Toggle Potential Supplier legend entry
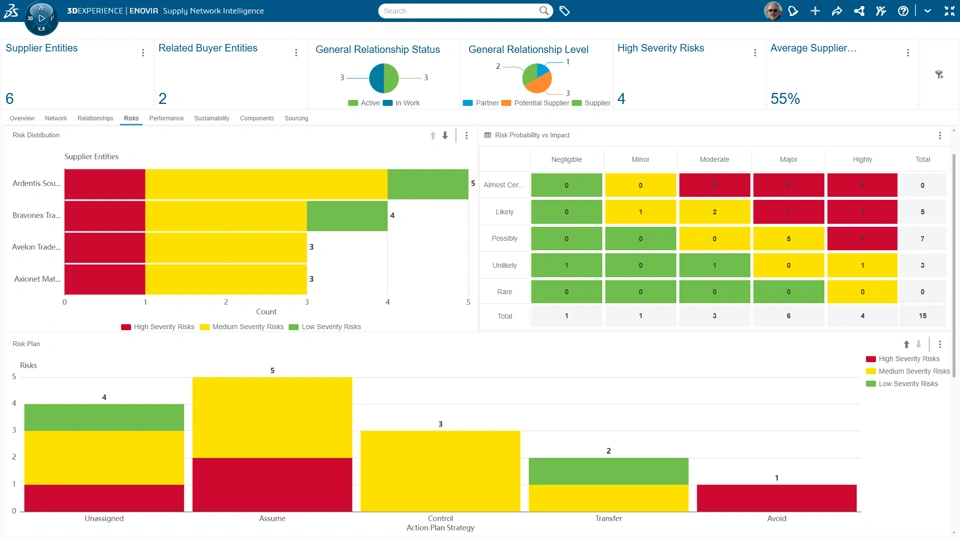960x539 pixels. (x=536, y=103)
